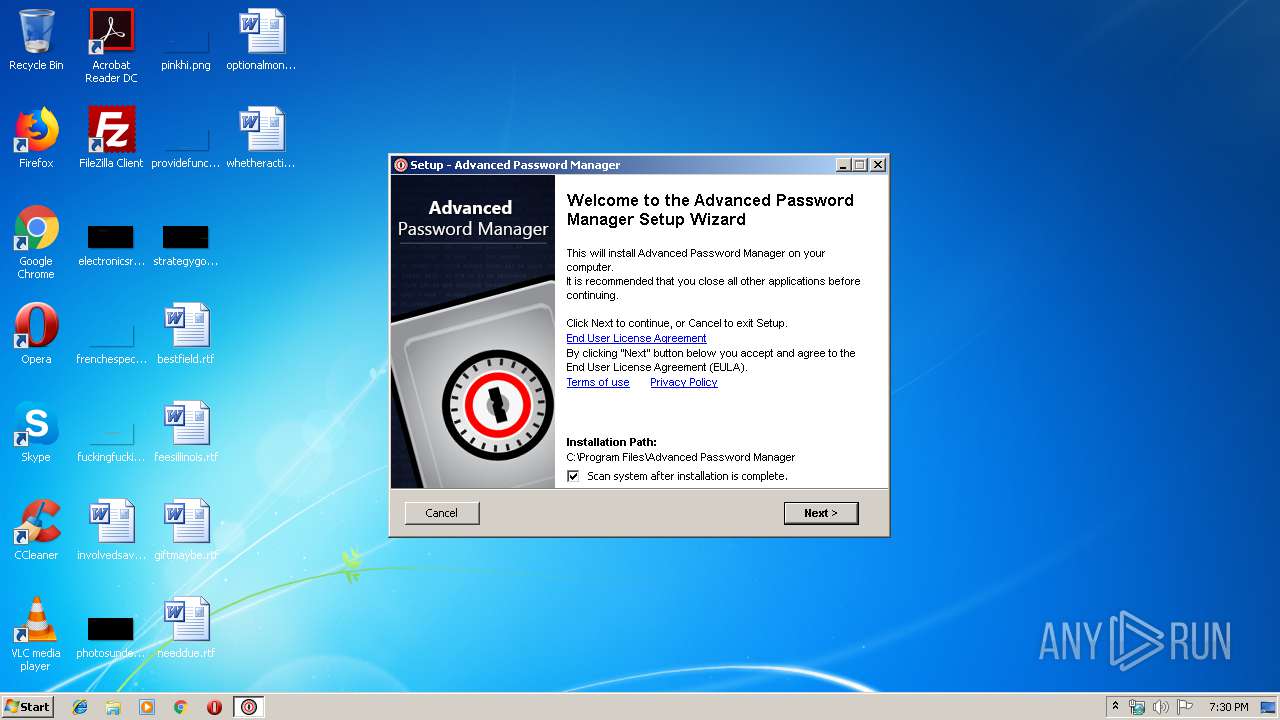Viewport: 1280px width, 720px height.
Task: Open Windows Explorer from the taskbar
Action: point(113,707)
